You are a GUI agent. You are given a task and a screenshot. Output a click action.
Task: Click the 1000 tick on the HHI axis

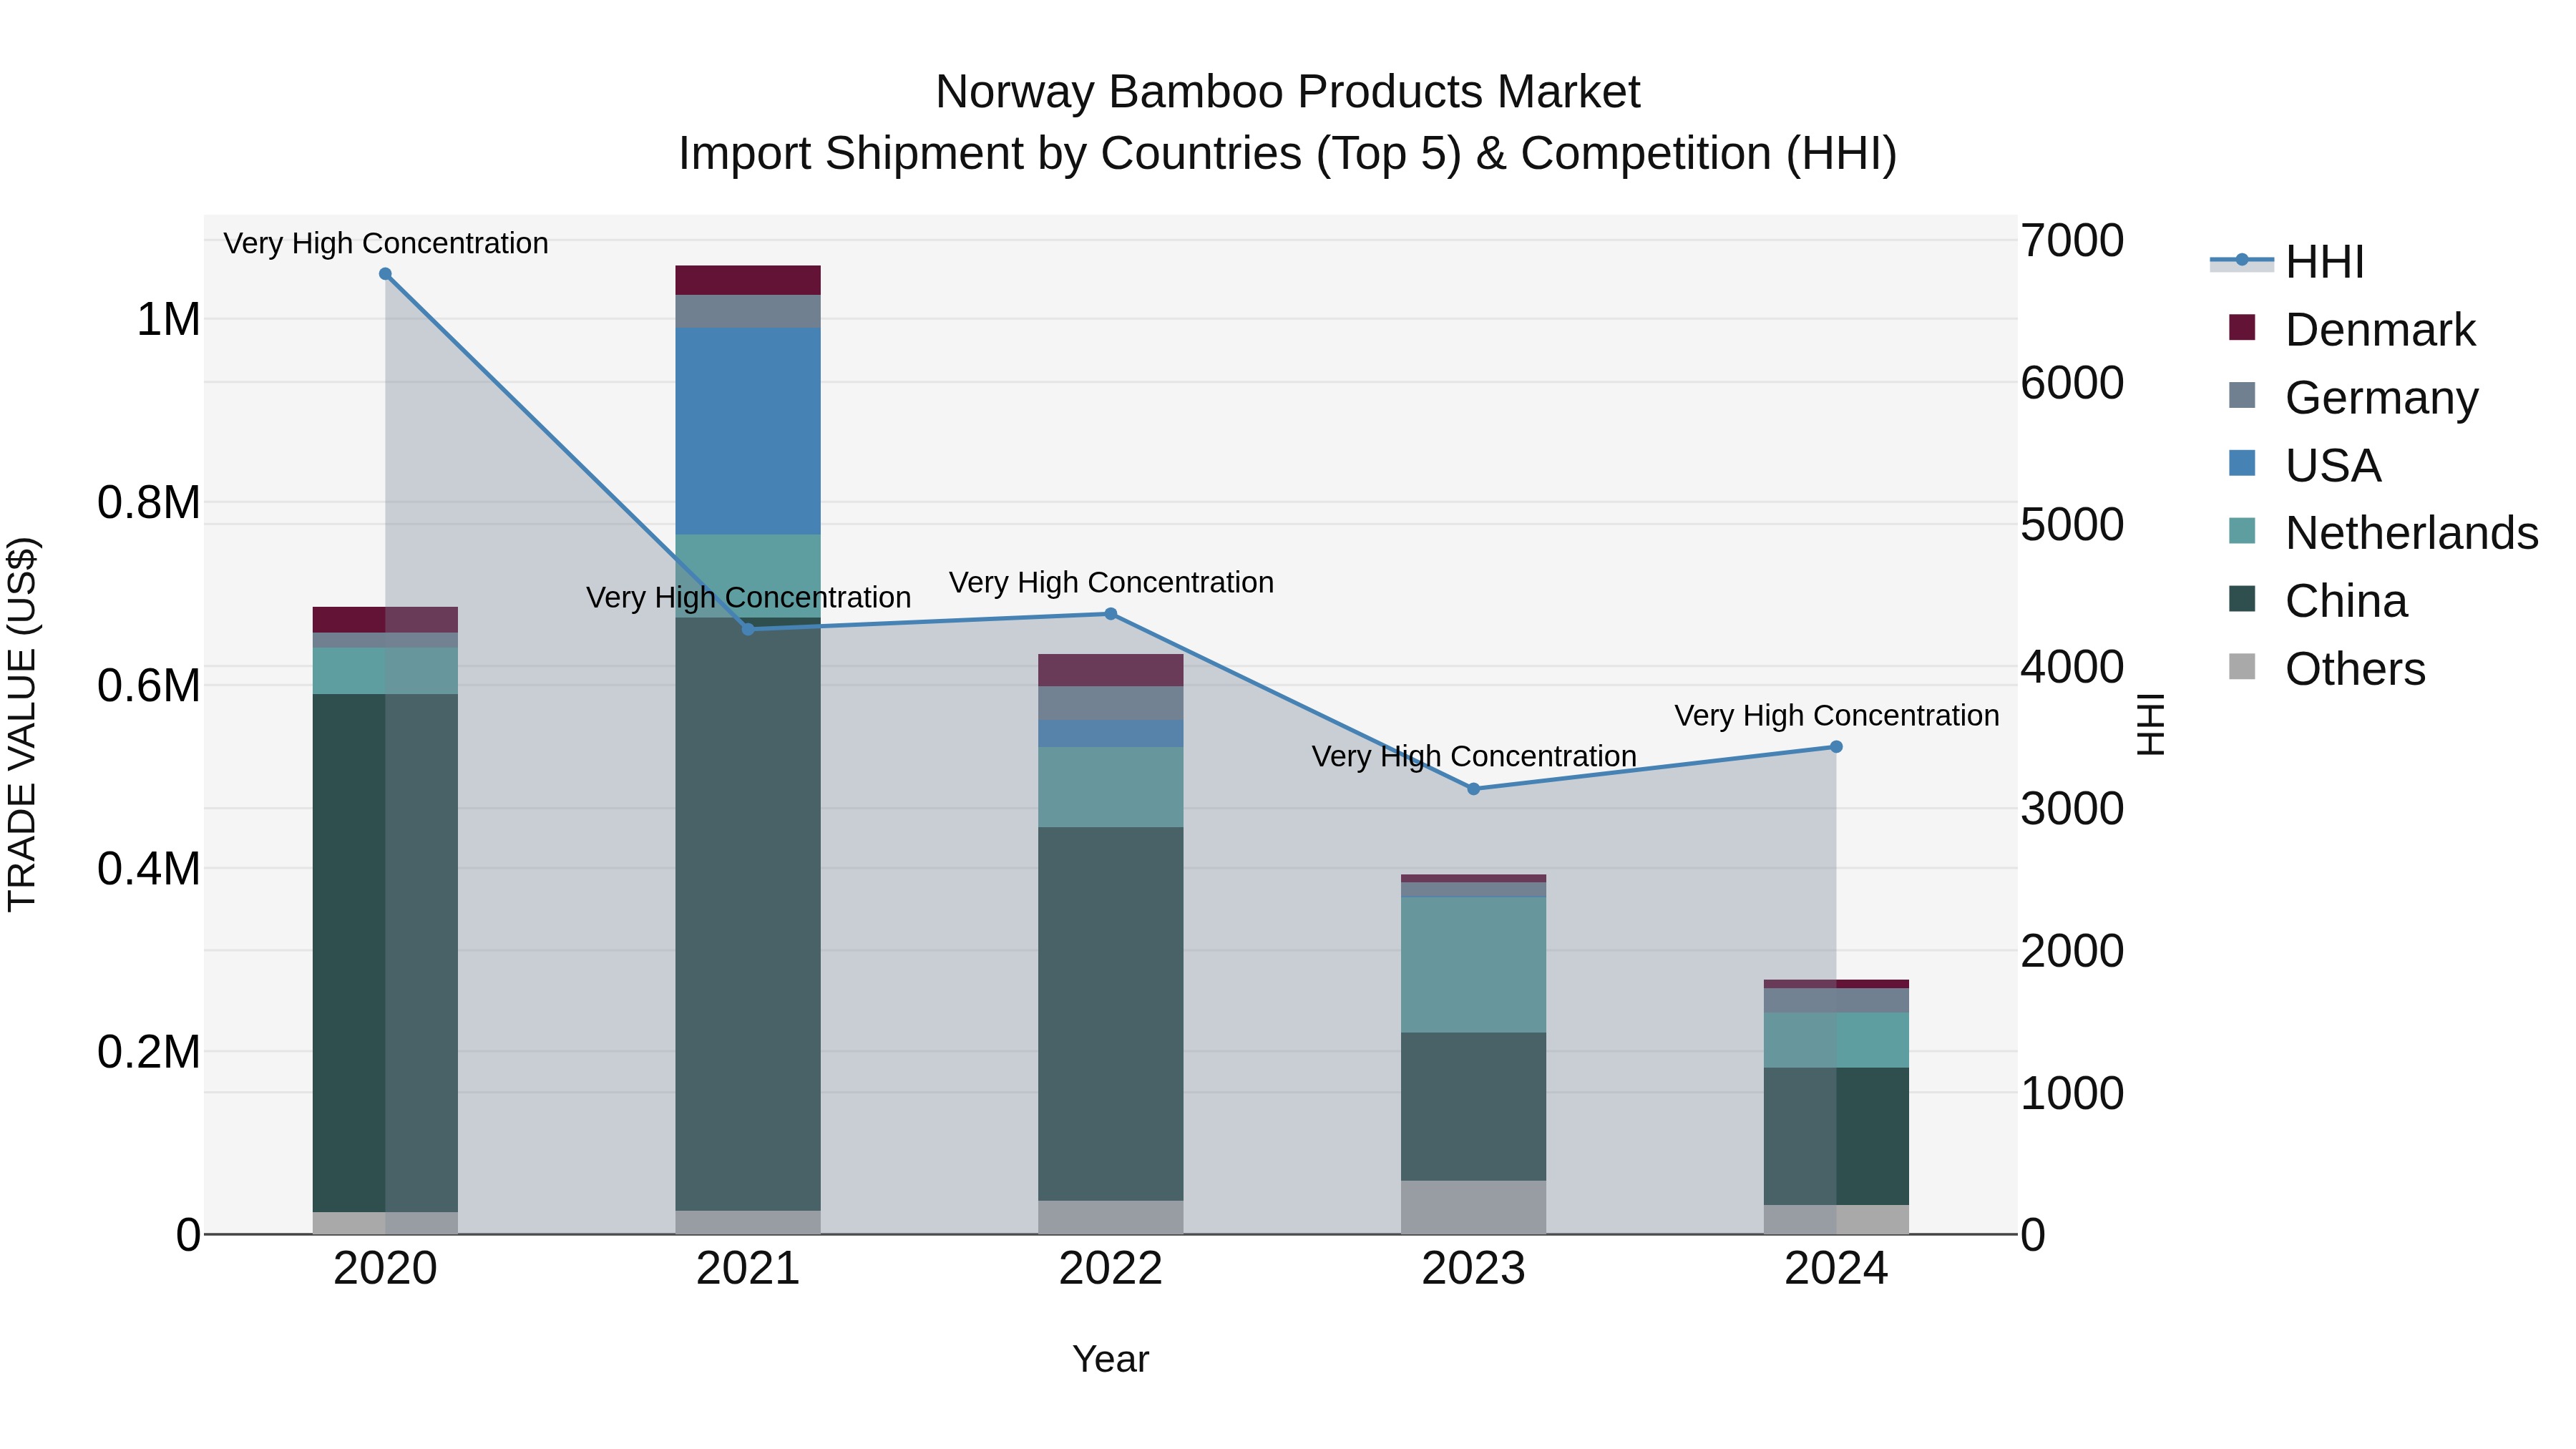[x=2072, y=1093]
